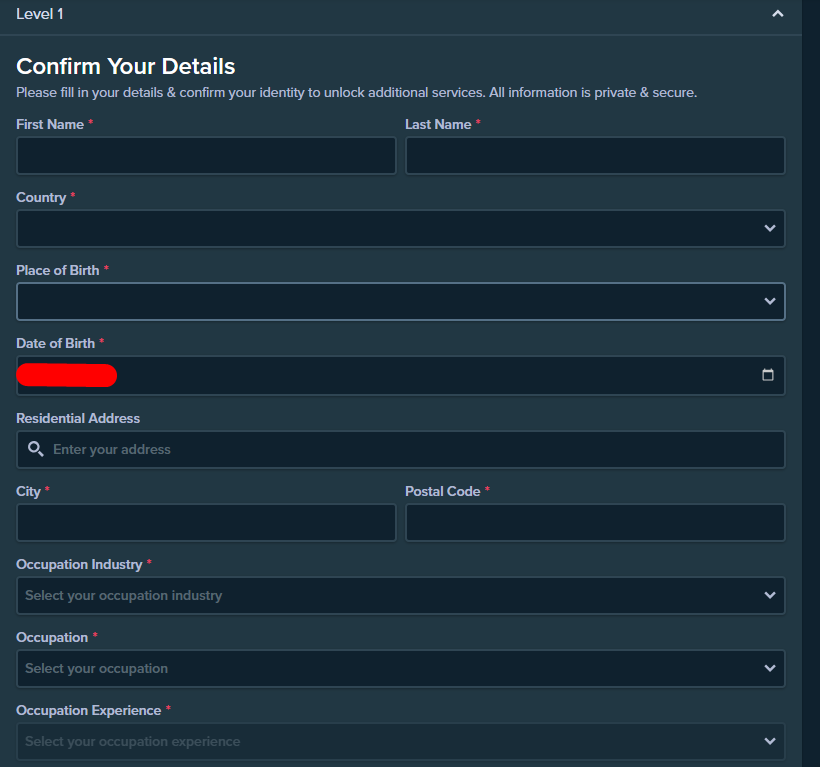Click the Postal Code input box
This screenshot has height=767, width=820.
(x=595, y=522)
